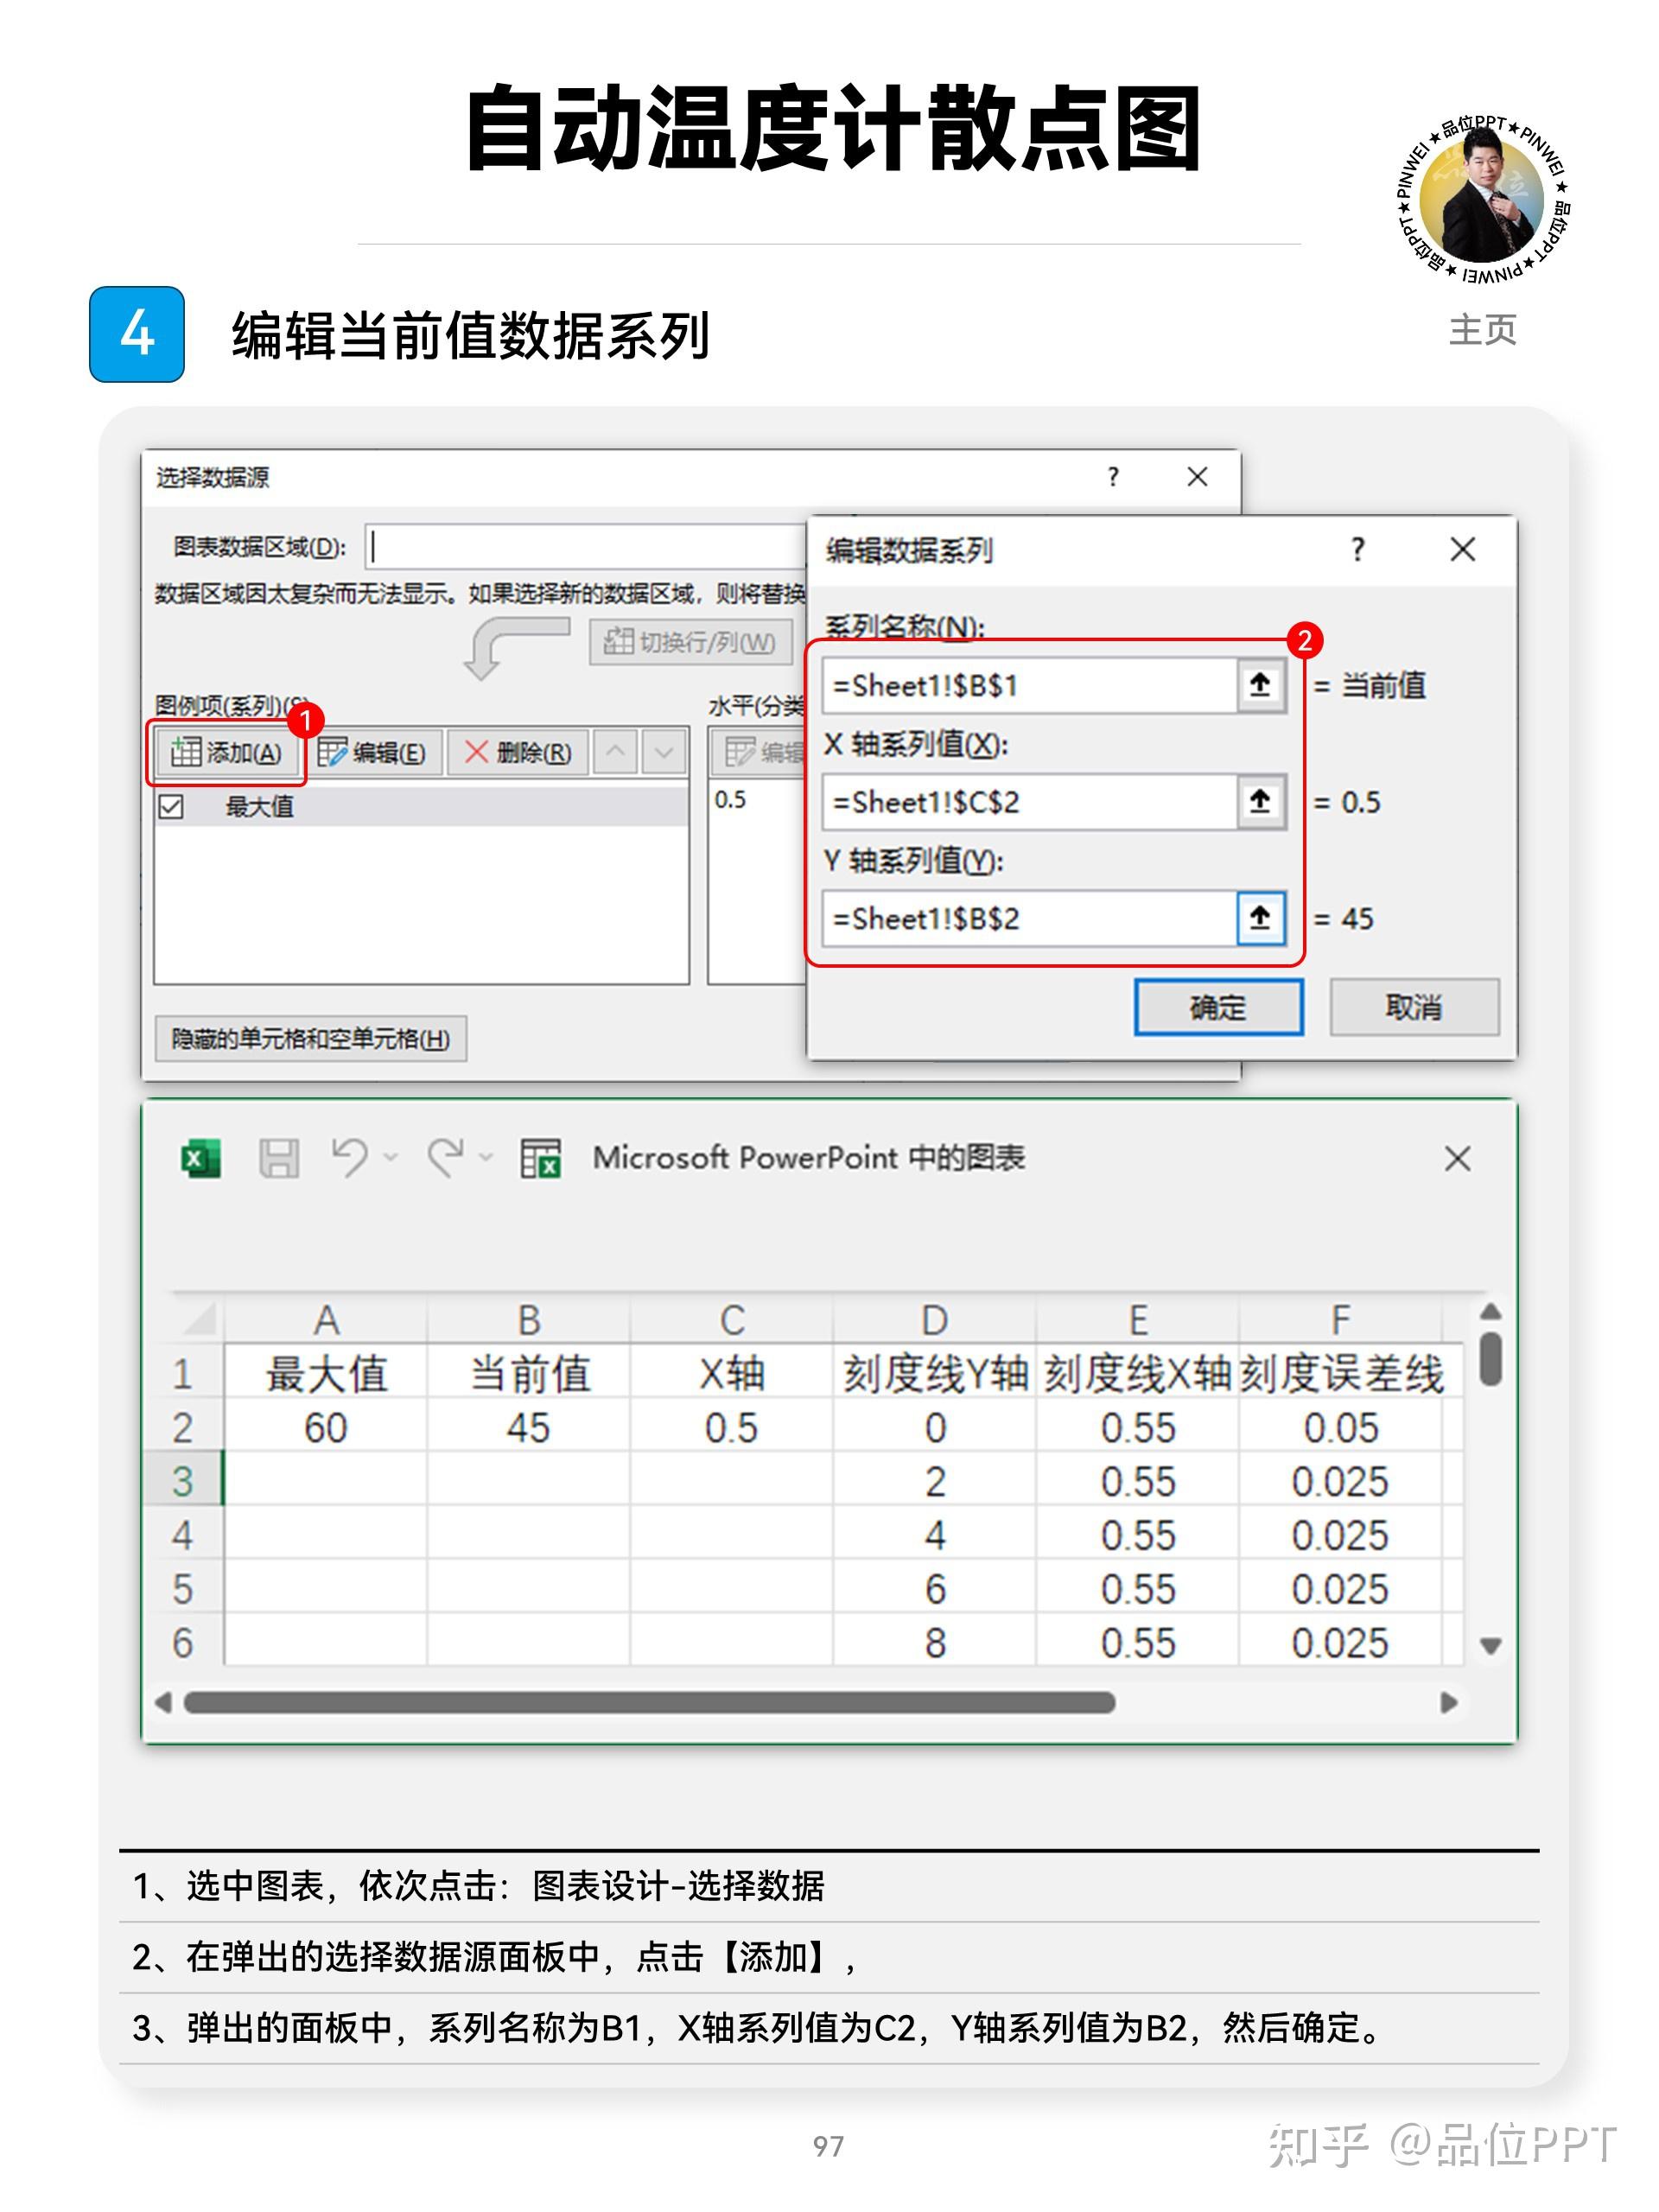Click range selector for X axis values
This screenshot has width=1659, height=2212.
[x=1259, y=801]
